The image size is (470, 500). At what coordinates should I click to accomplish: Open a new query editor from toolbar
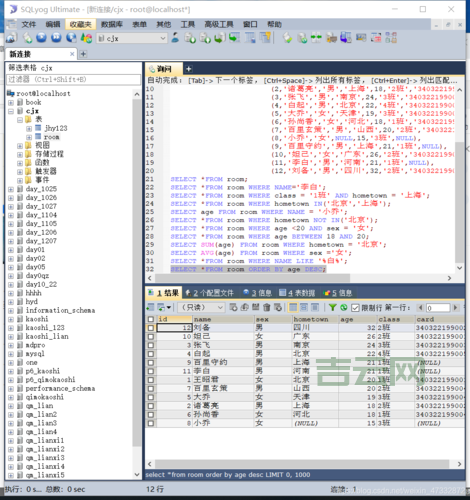tap(27, 38)
